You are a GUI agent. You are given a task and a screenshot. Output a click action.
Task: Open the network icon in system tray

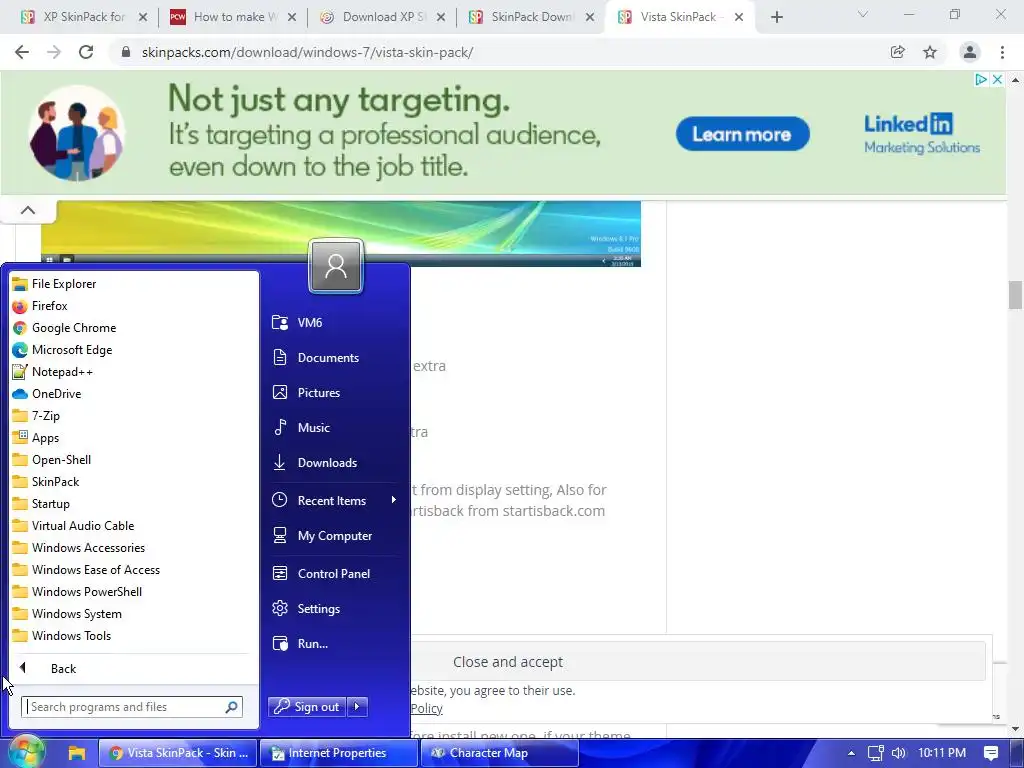point(875,753)
